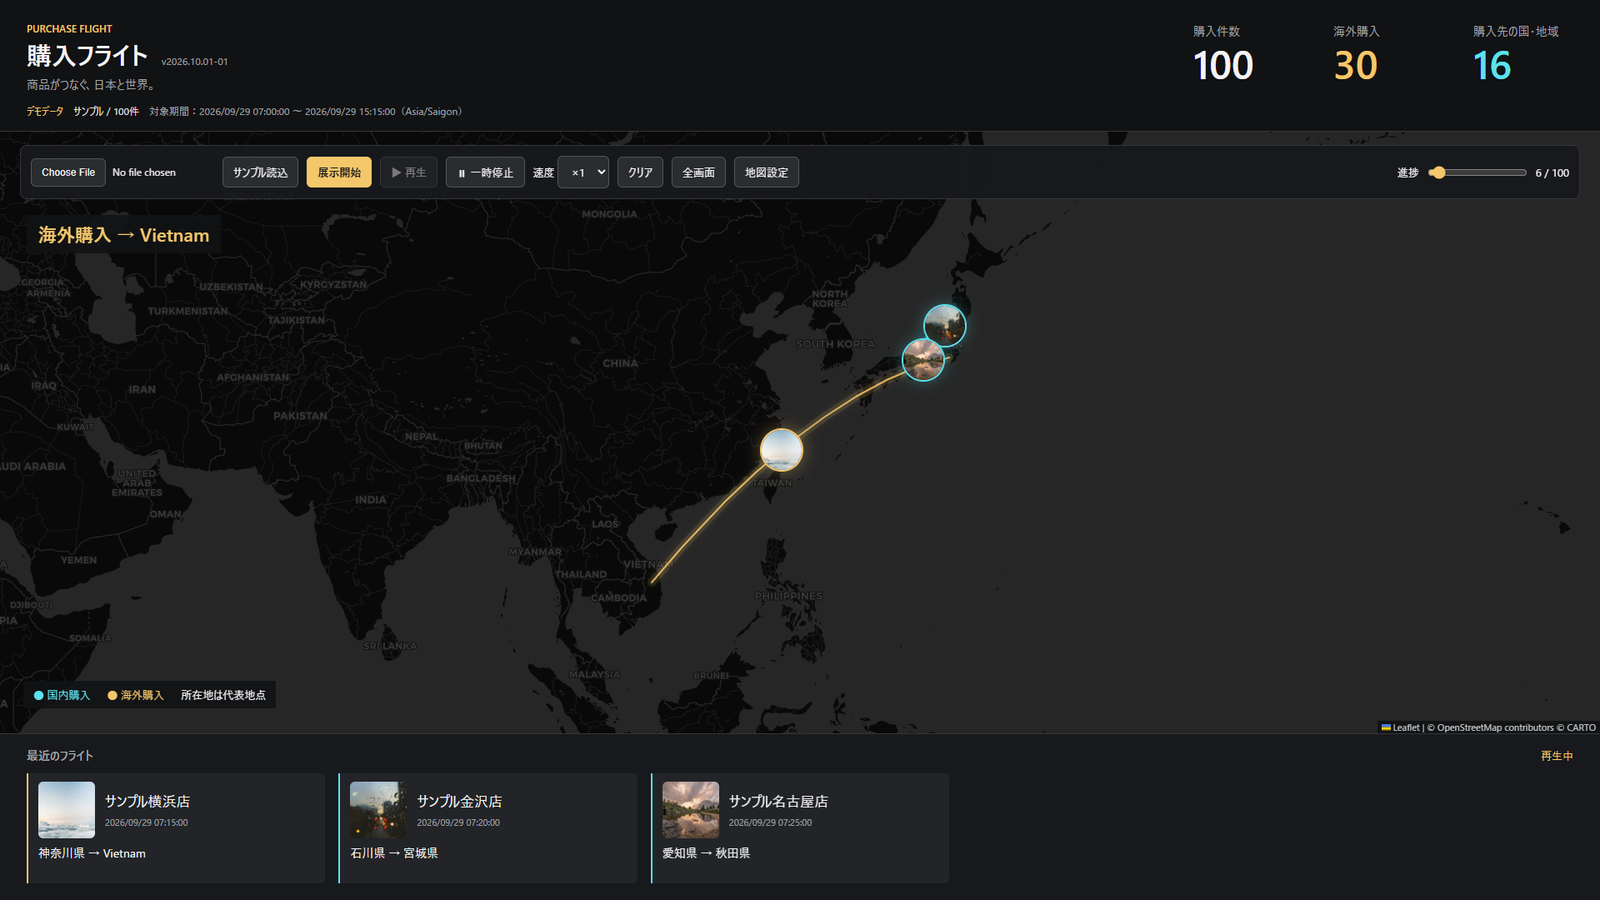Click the 再生中 status label
The height and width of the screenshot is (900, 1600).
[1556, 756]
